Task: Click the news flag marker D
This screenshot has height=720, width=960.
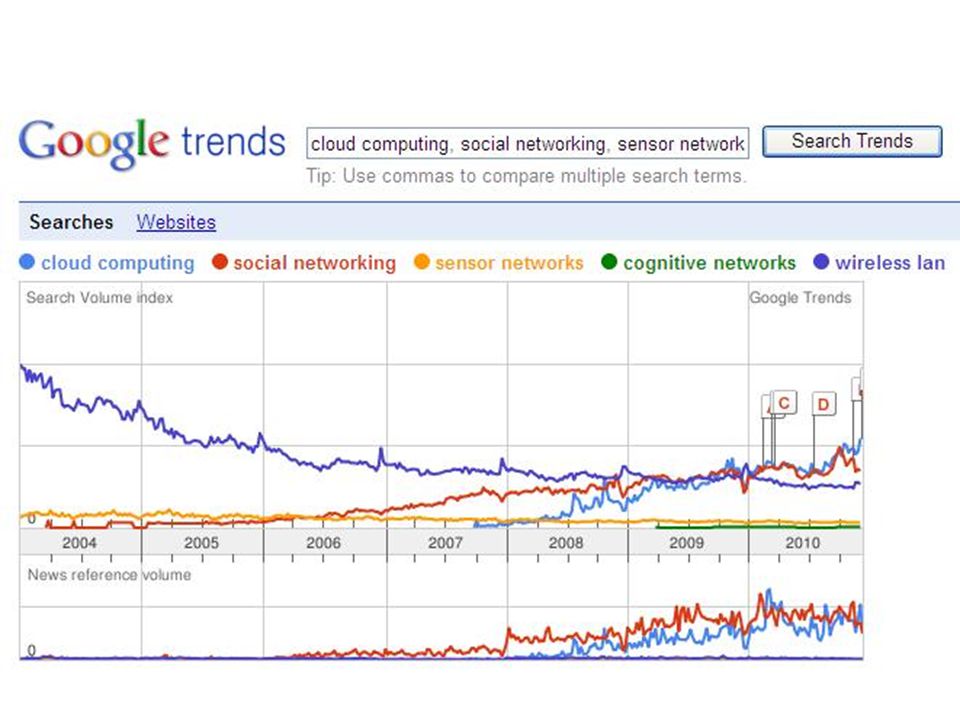Action: point(823,404)
